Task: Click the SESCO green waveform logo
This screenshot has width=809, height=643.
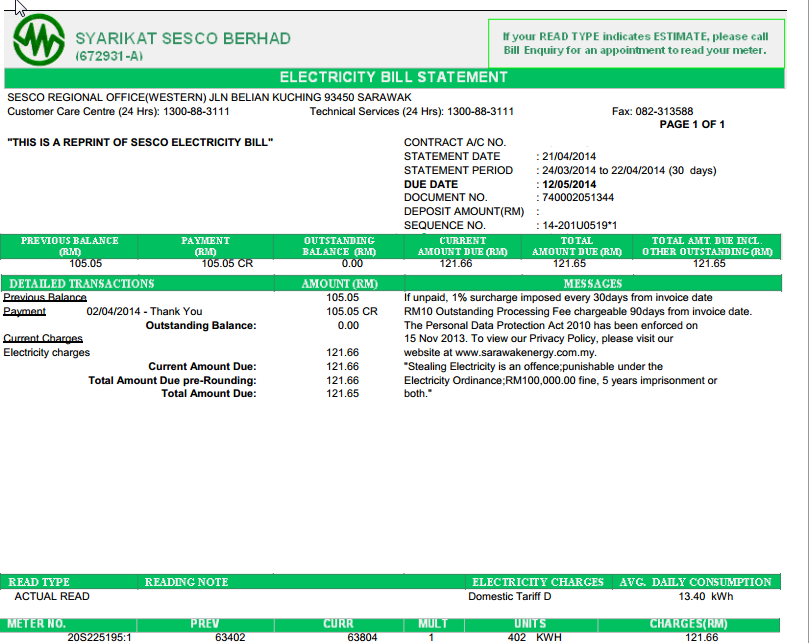Action: coord(39,40)
